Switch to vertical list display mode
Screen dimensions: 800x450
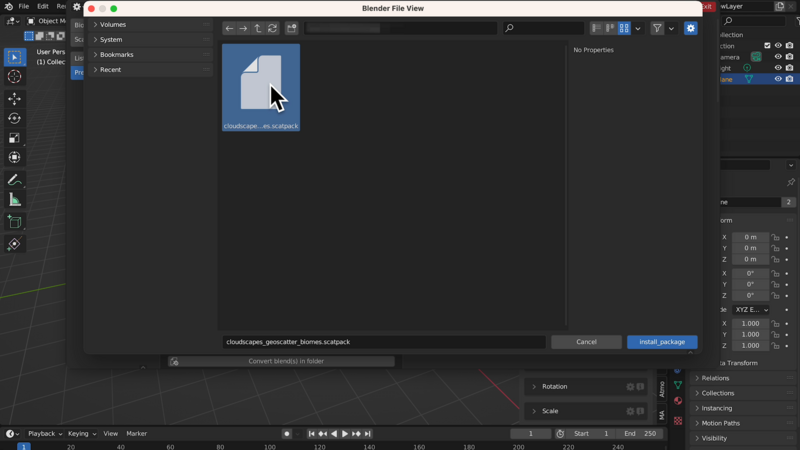tap(596, 29)
